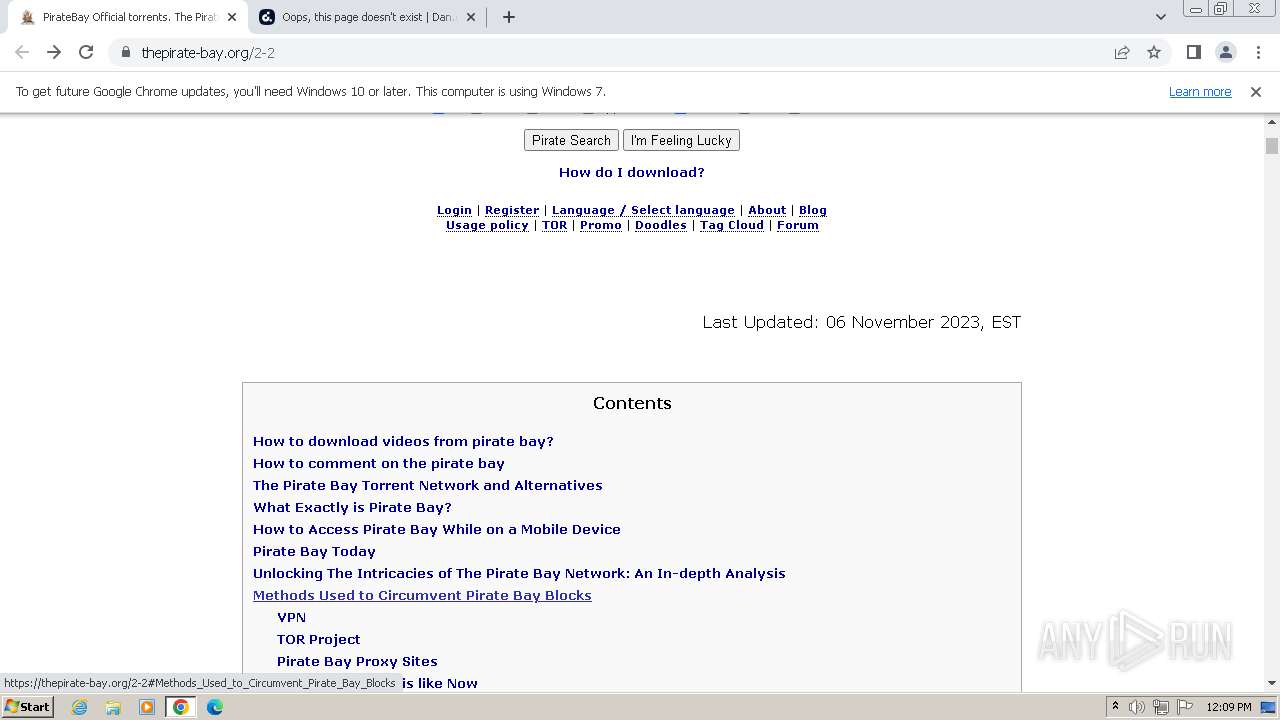Open the Windows Start menu
The width and height of the screenshot is (1280, 720).
coord(28,706)
